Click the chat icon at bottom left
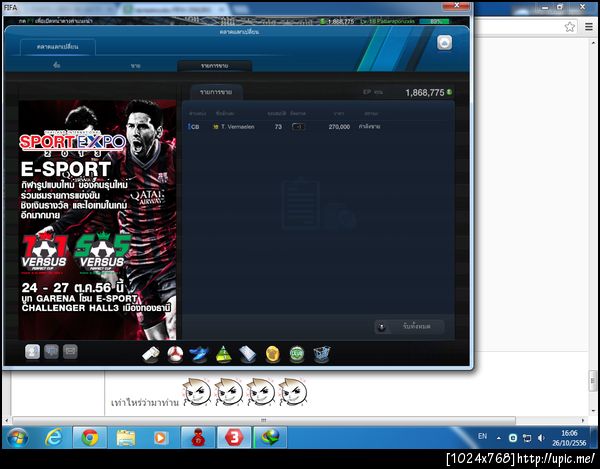 coord(51,352)
